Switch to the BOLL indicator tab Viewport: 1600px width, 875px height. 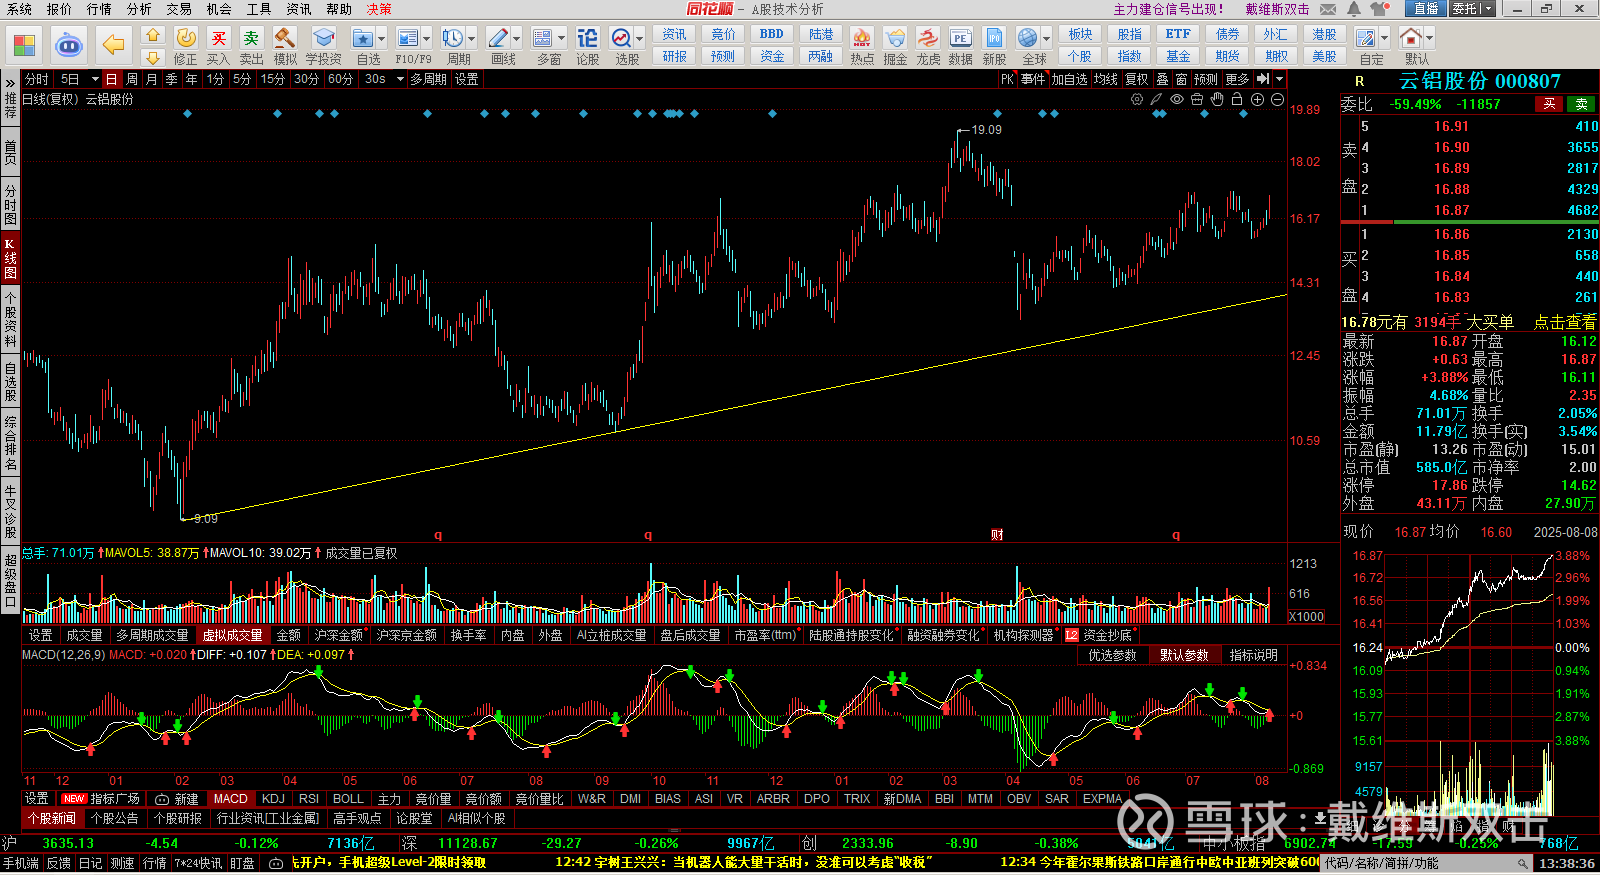coord(348,799)
